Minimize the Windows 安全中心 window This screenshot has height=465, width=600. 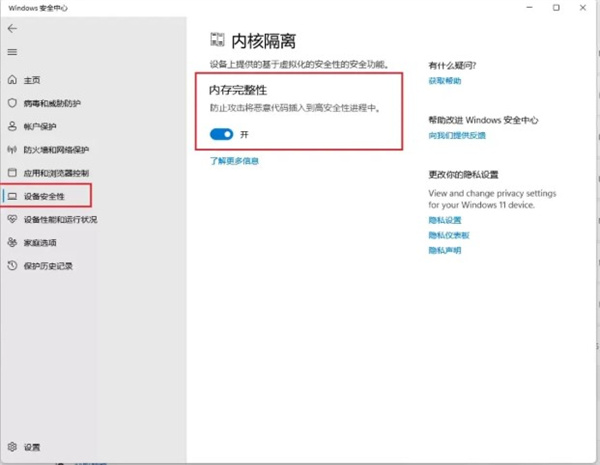pos(530,8)
